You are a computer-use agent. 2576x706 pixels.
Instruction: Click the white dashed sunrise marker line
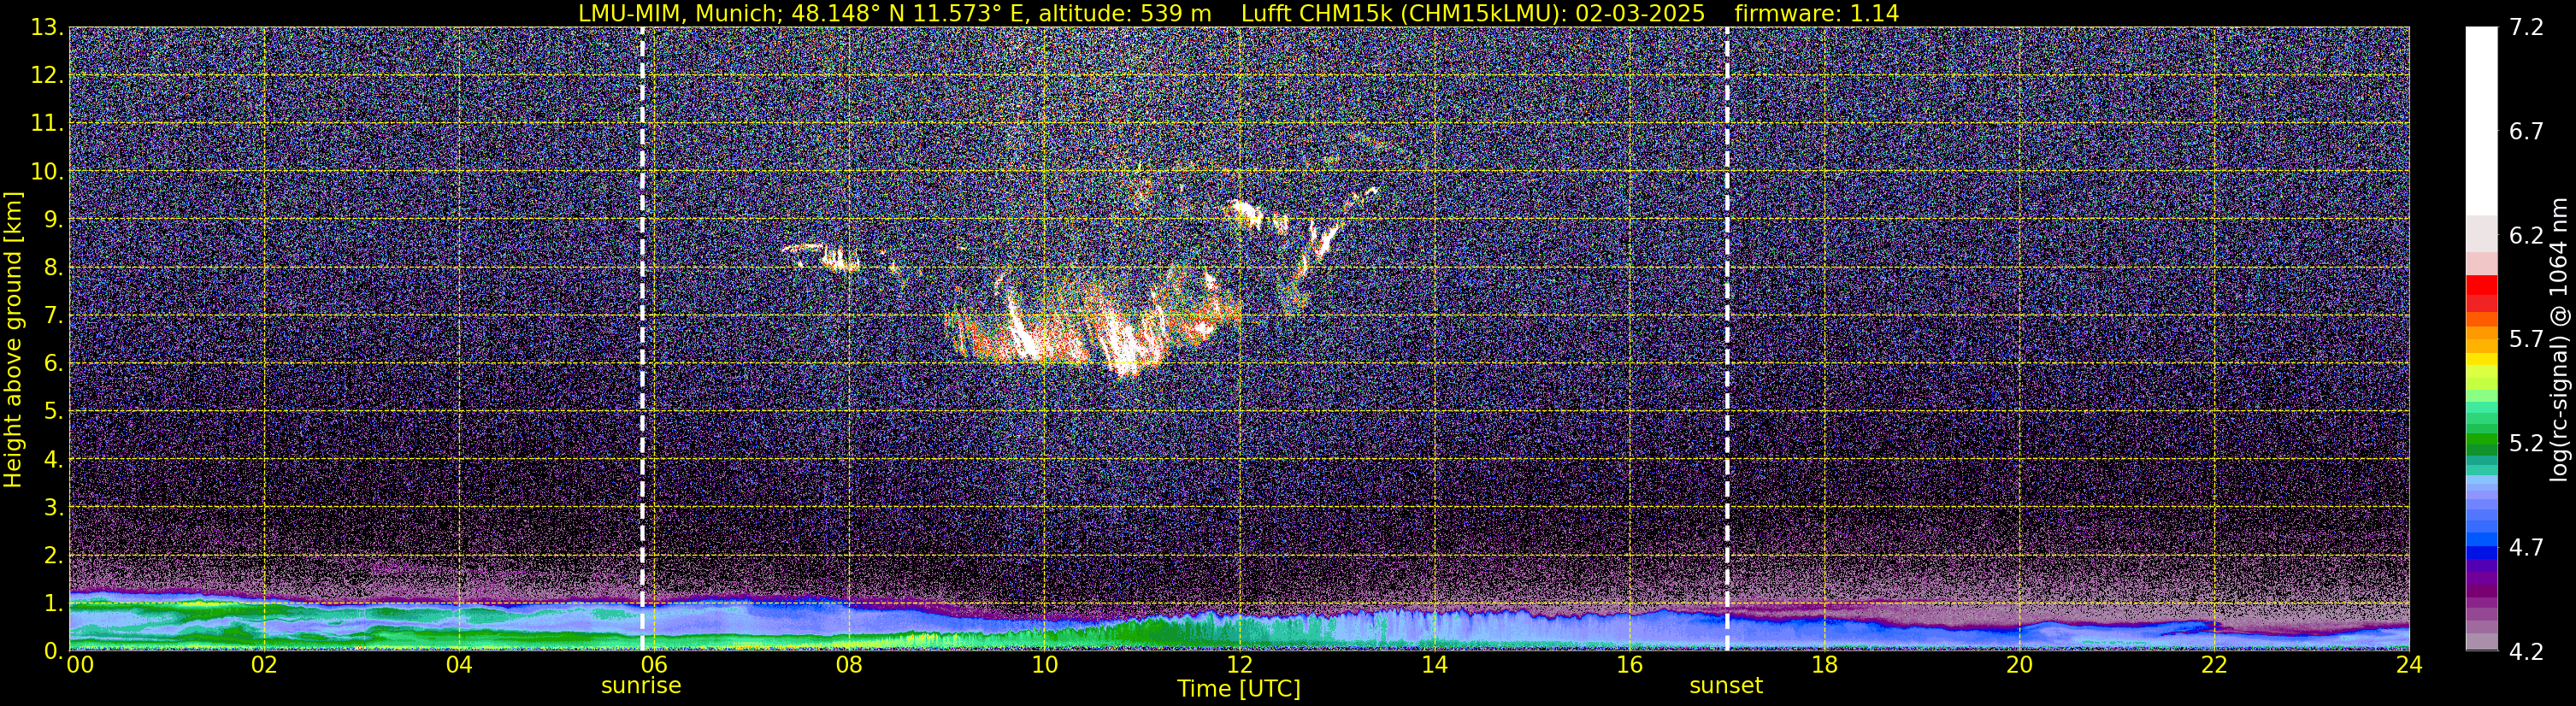point(642,339)
